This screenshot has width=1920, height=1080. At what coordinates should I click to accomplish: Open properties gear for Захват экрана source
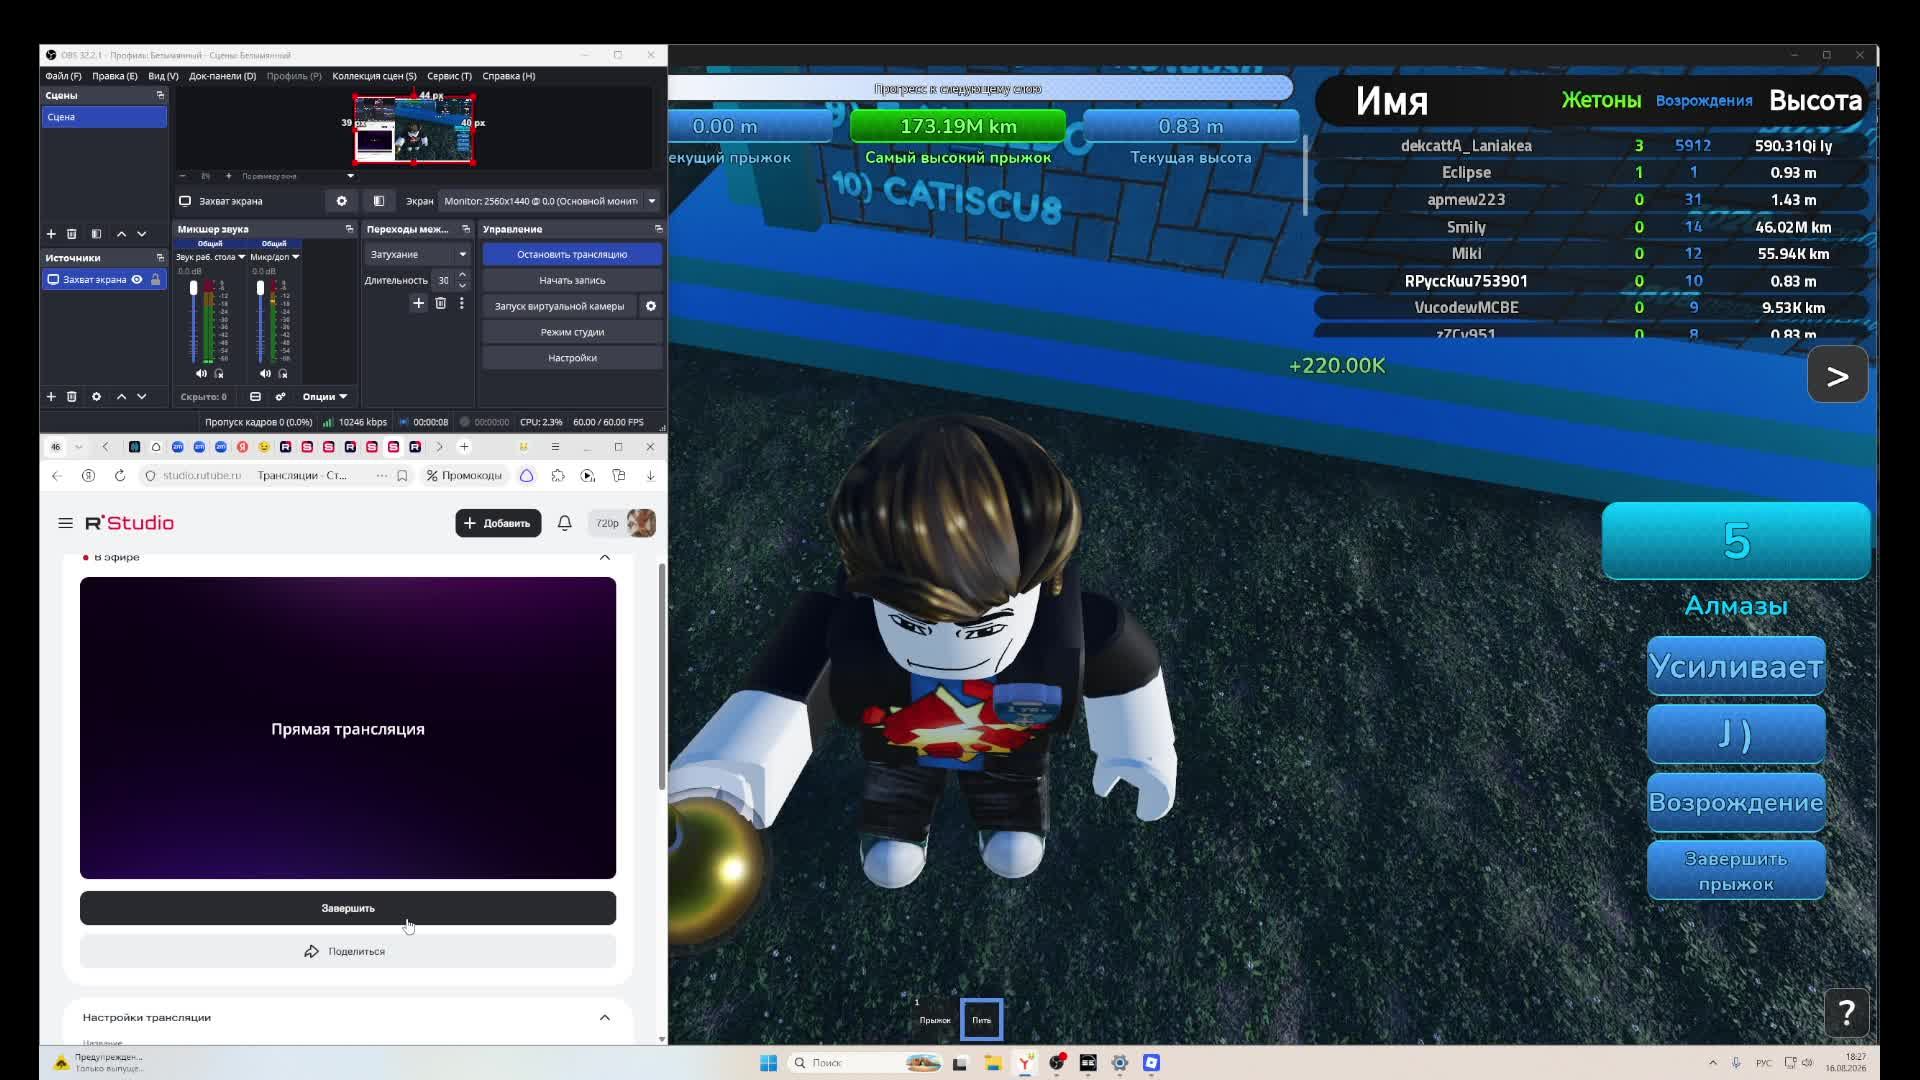coord(342,201)
